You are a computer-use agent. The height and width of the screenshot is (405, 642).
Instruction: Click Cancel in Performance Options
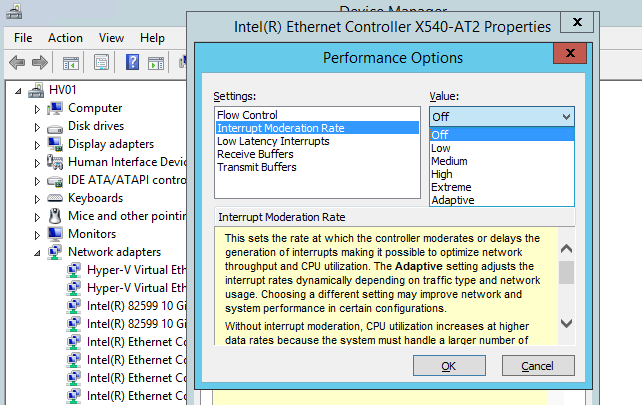coord(538,366)
